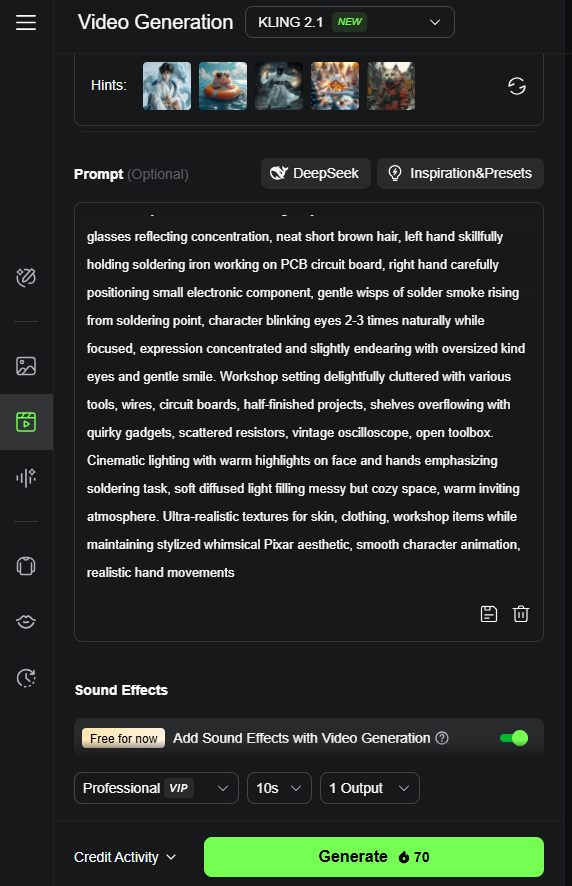Open the 1 Output count dropdown
Image resolution: width=572 pixels, height=886 pixels.
pos(370,788)
